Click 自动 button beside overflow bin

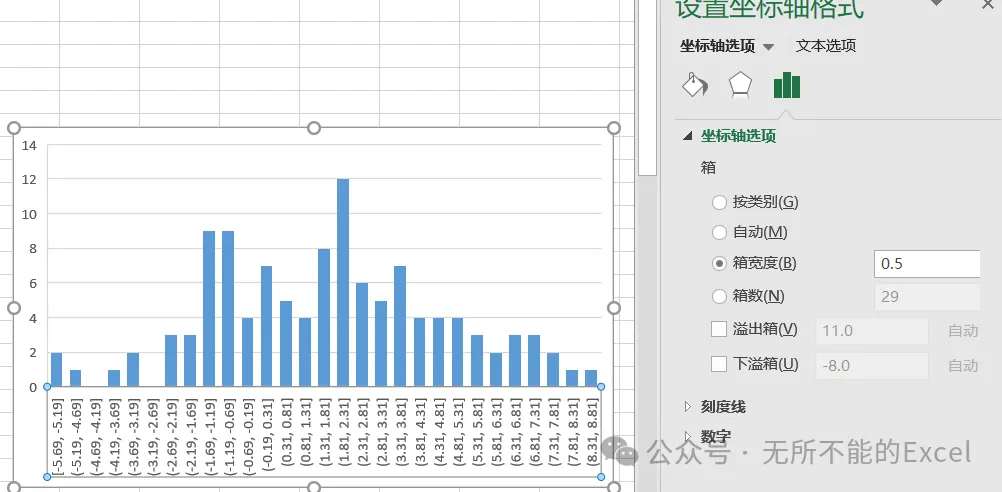tap(964, 331)
